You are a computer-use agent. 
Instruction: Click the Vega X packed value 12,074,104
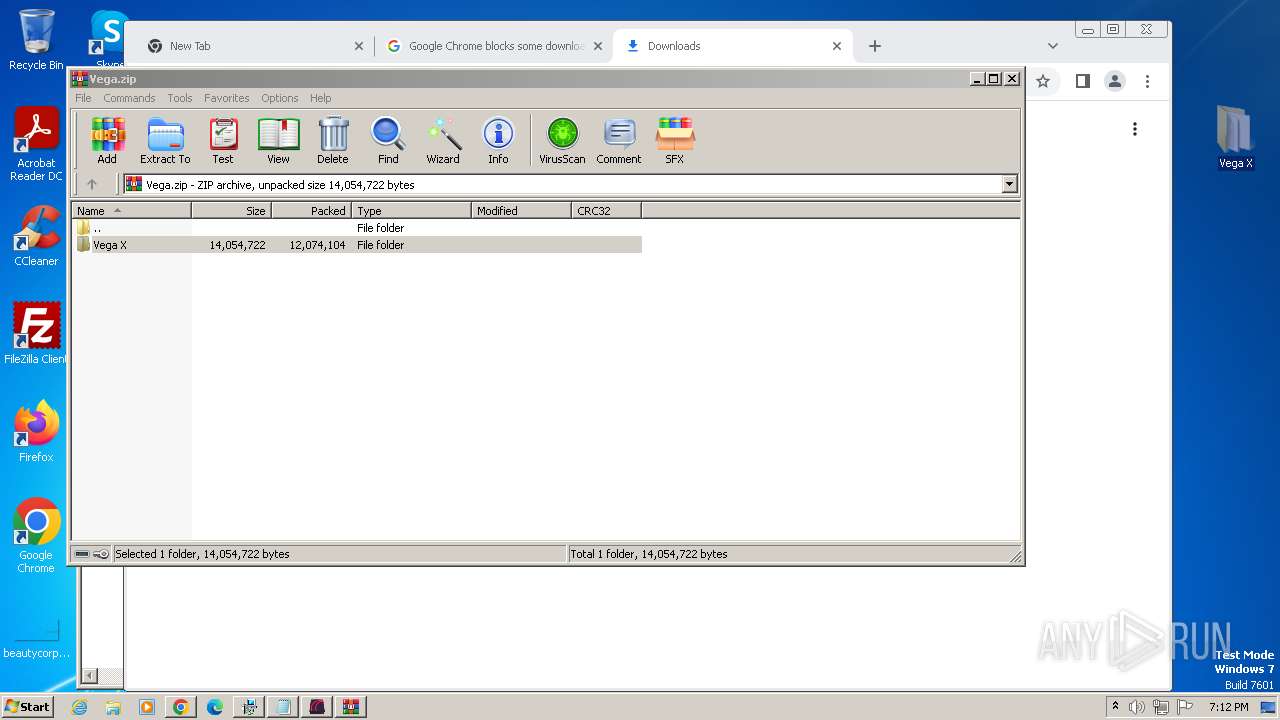coord(317,245)
